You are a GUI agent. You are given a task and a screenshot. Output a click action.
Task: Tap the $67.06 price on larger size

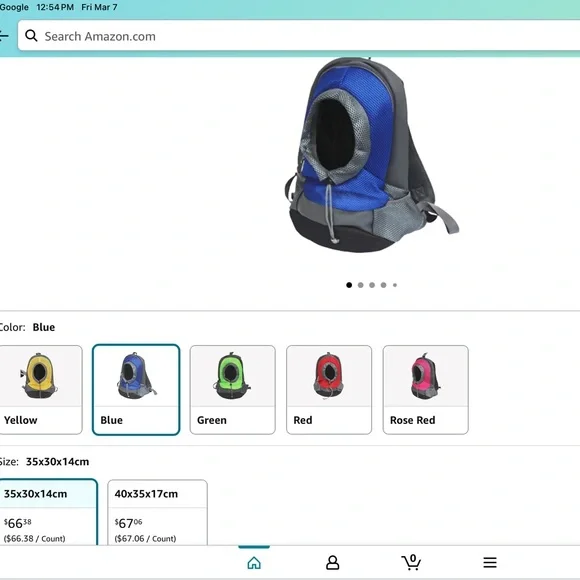(x=128, y=523)
